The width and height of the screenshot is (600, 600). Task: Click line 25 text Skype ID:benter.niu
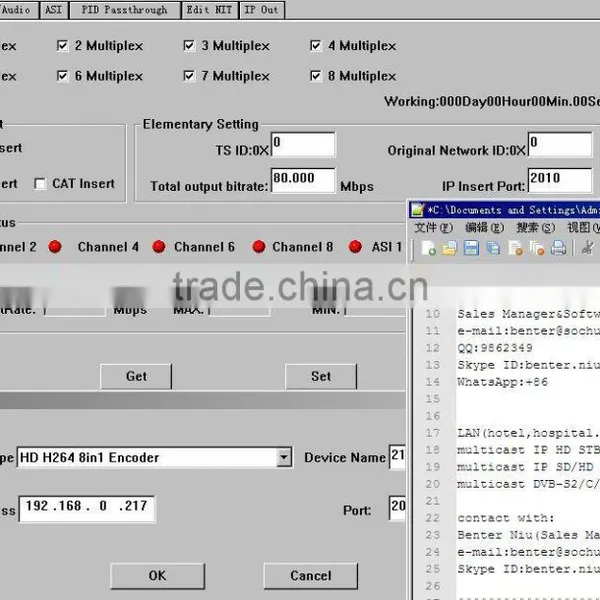(528, 569)
